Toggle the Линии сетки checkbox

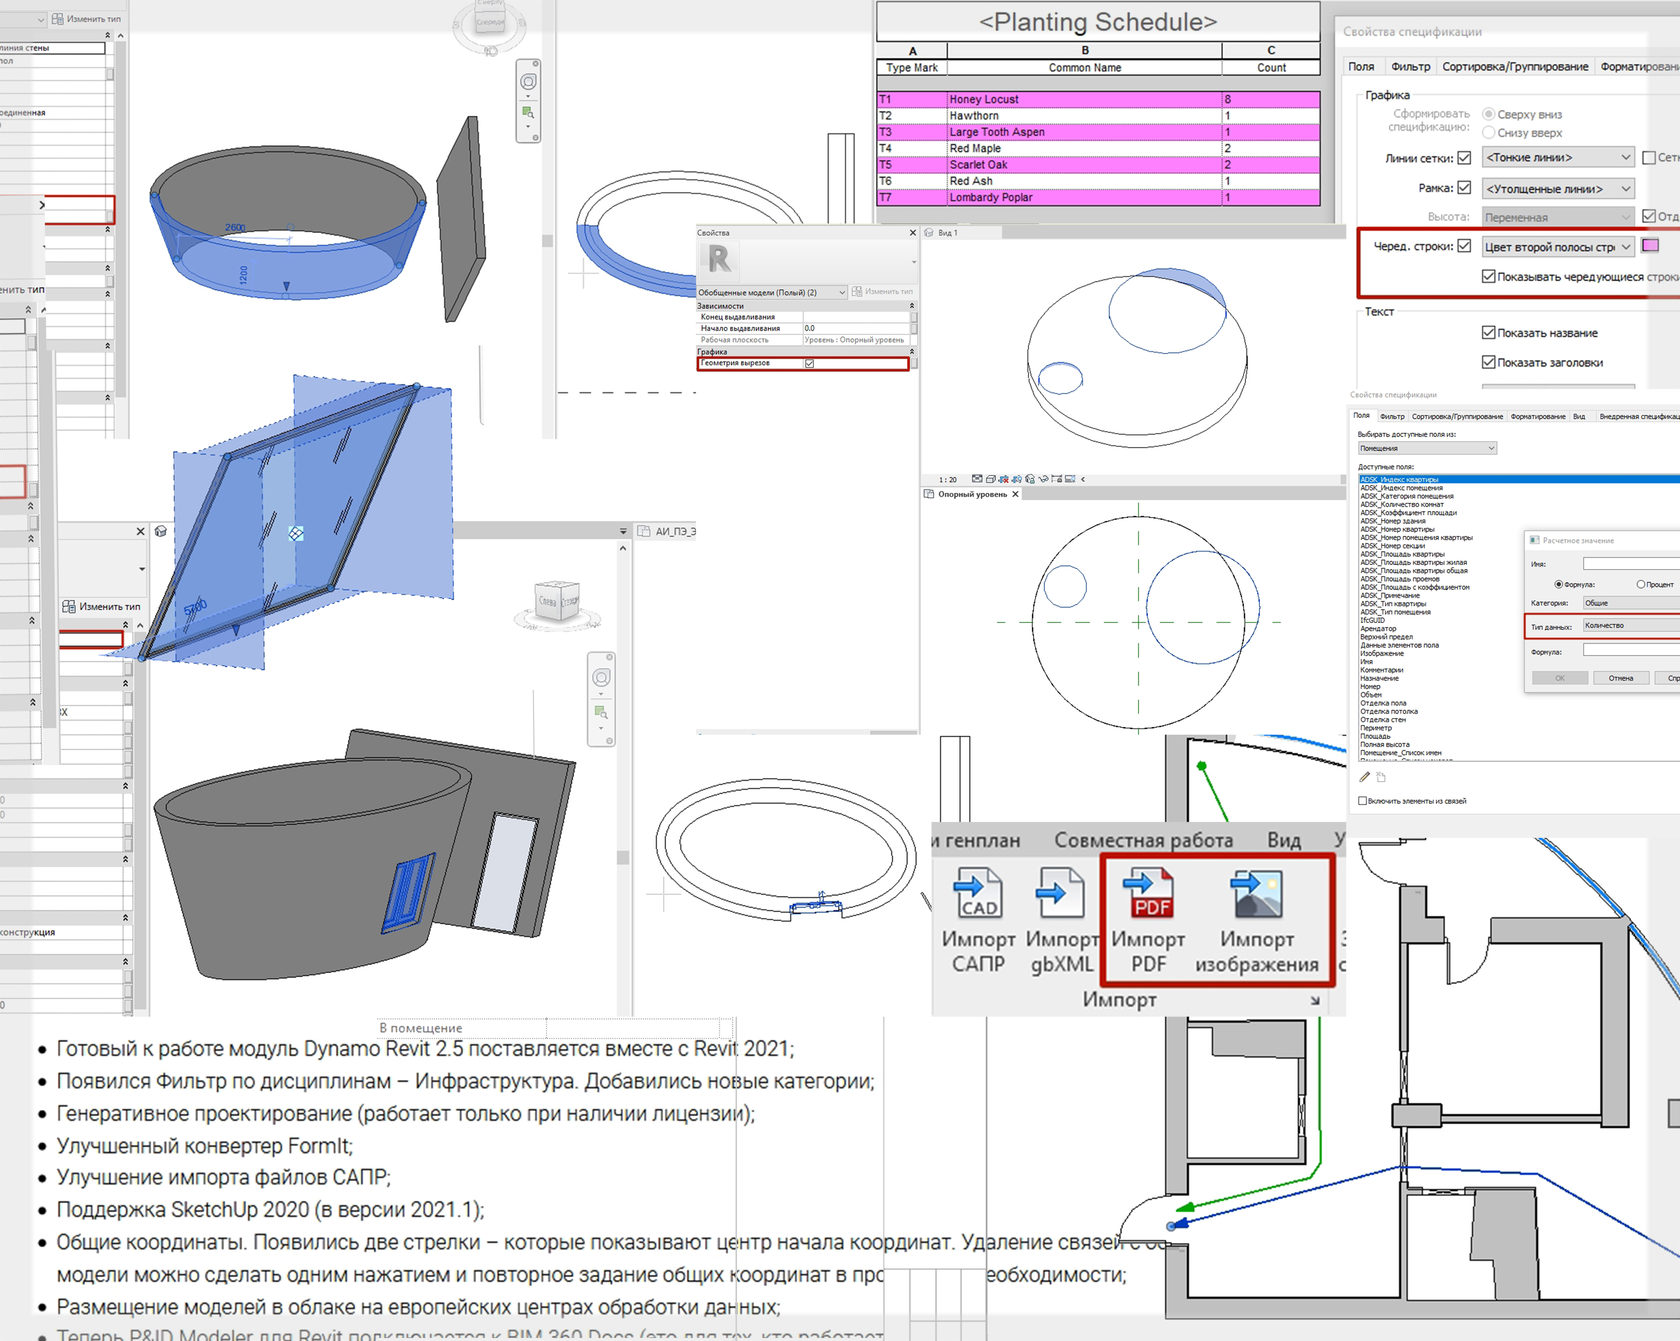pos(1464,158)
